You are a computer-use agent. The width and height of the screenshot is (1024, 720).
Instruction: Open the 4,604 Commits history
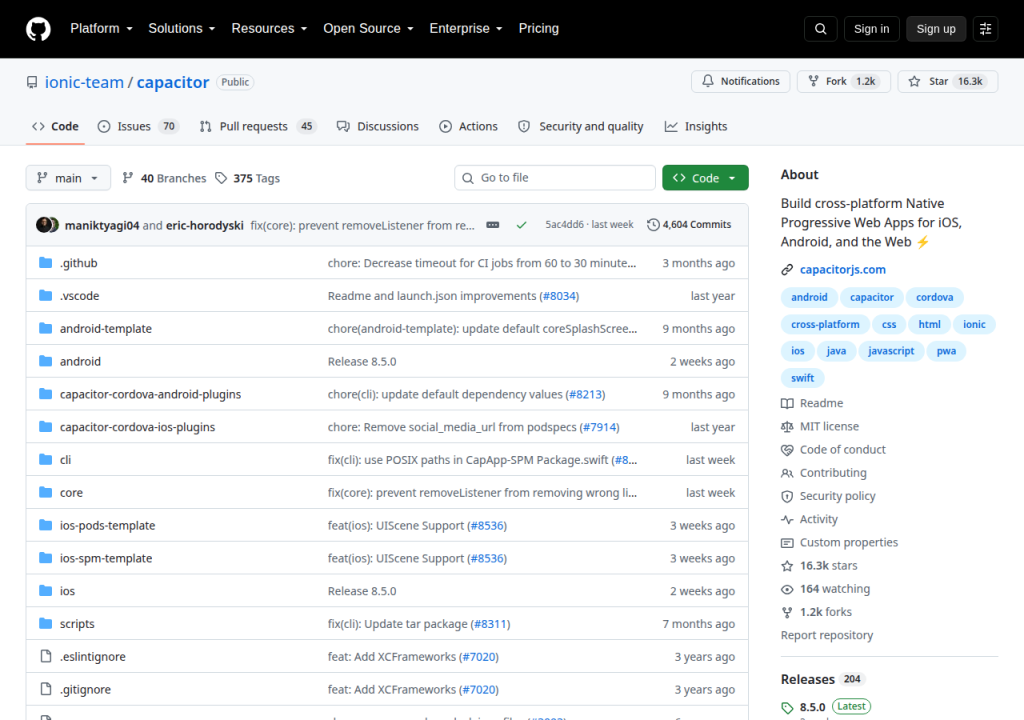689,225
